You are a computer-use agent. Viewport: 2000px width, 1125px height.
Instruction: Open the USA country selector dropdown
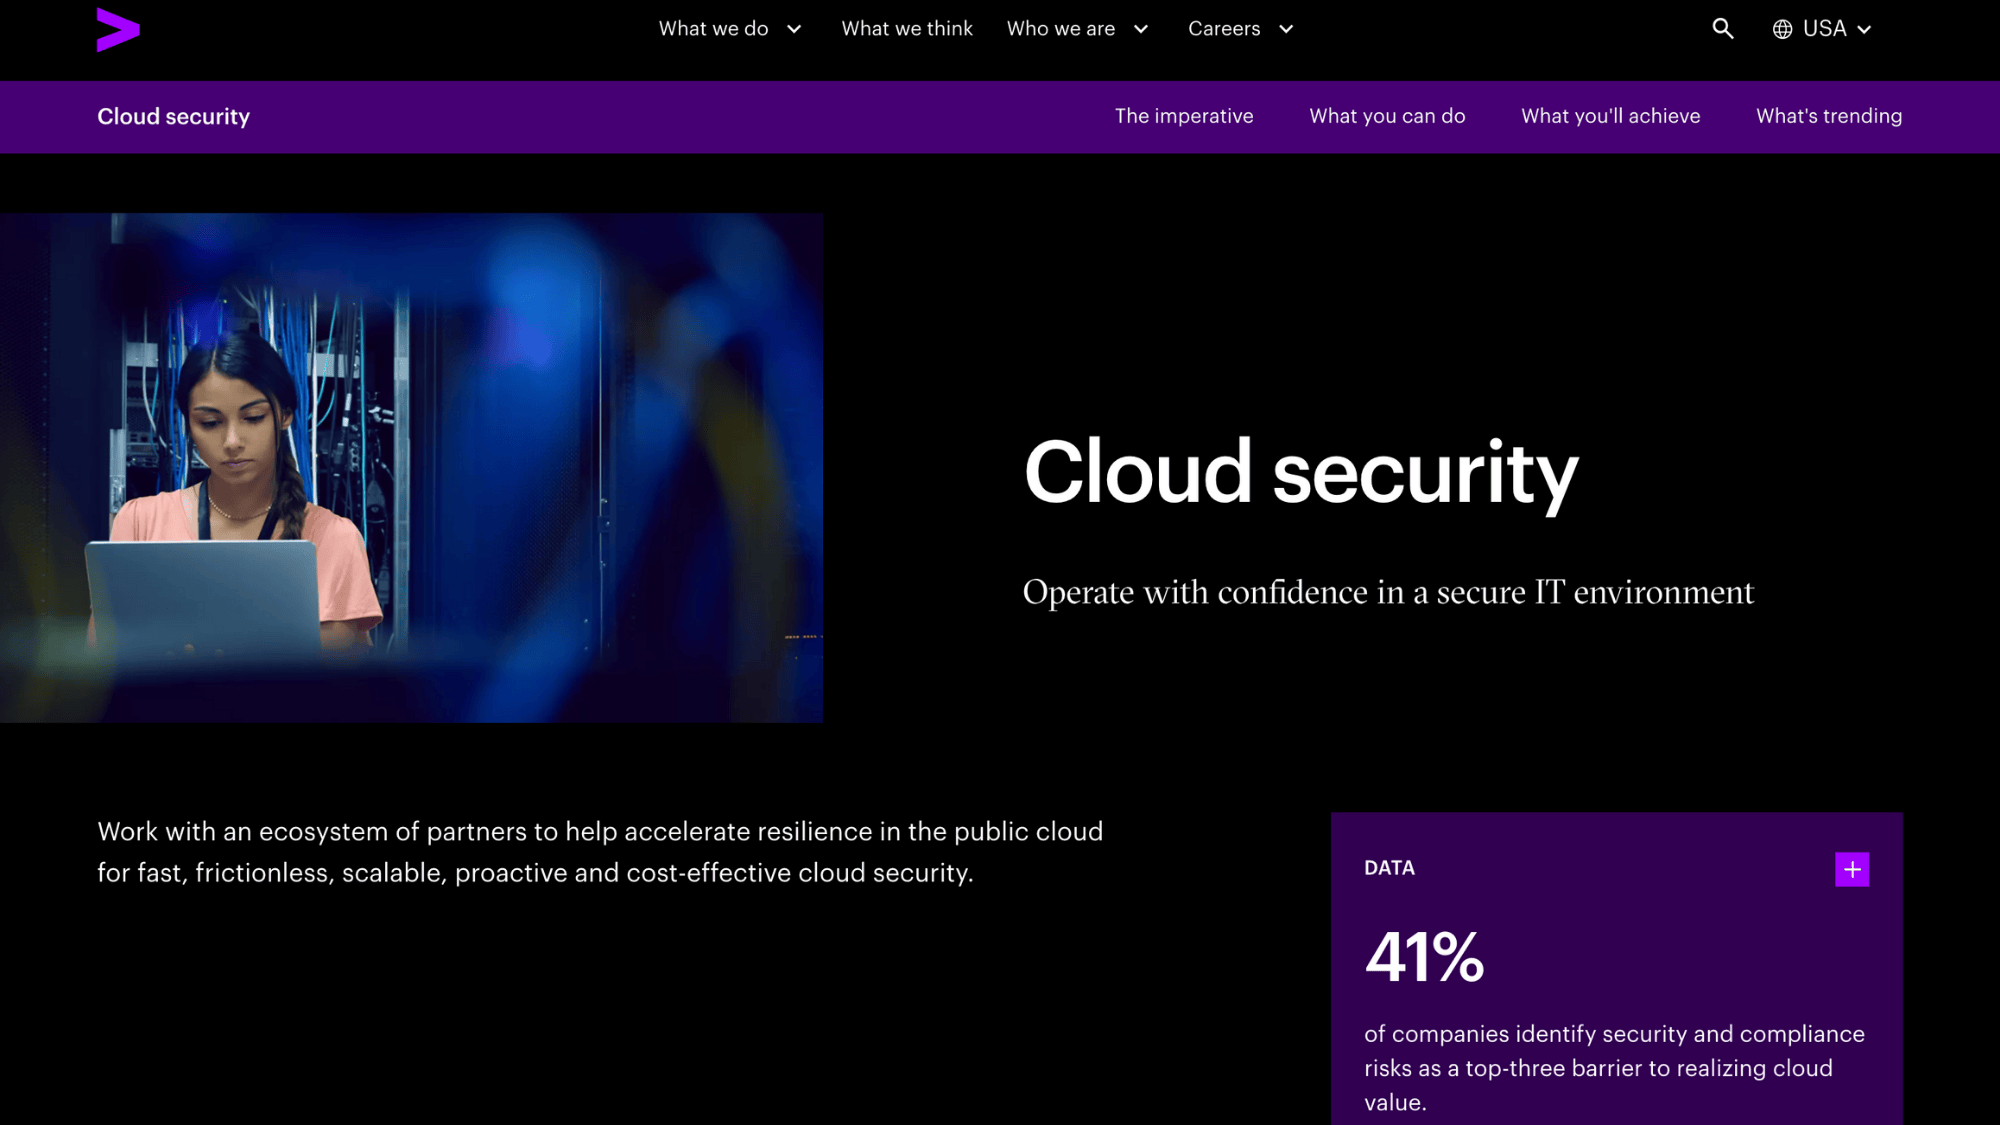click(1826, 29)
